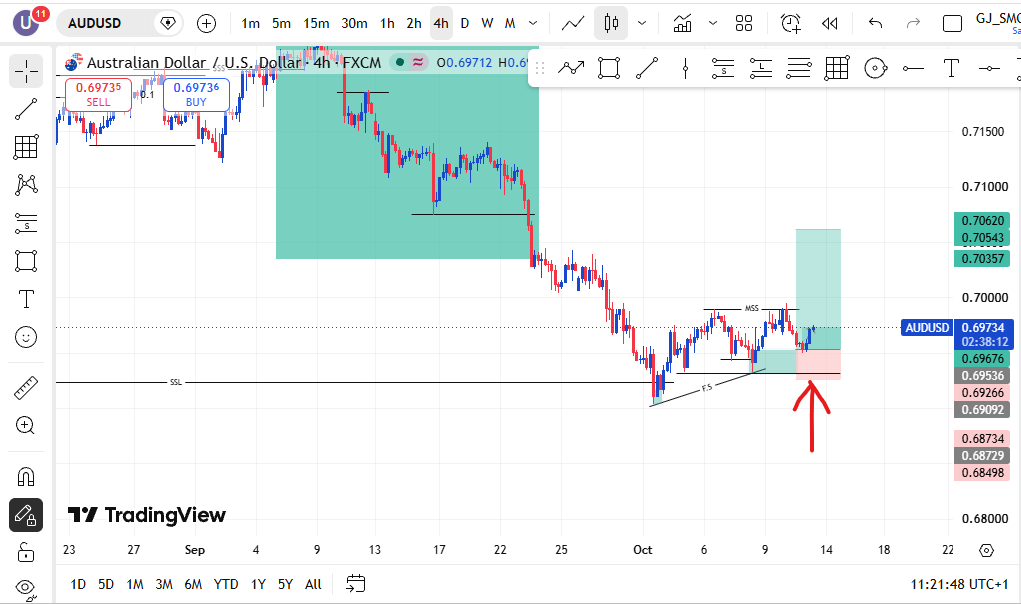Redo the last action
The image size is (1021, 604).
[x=914, y=23]
